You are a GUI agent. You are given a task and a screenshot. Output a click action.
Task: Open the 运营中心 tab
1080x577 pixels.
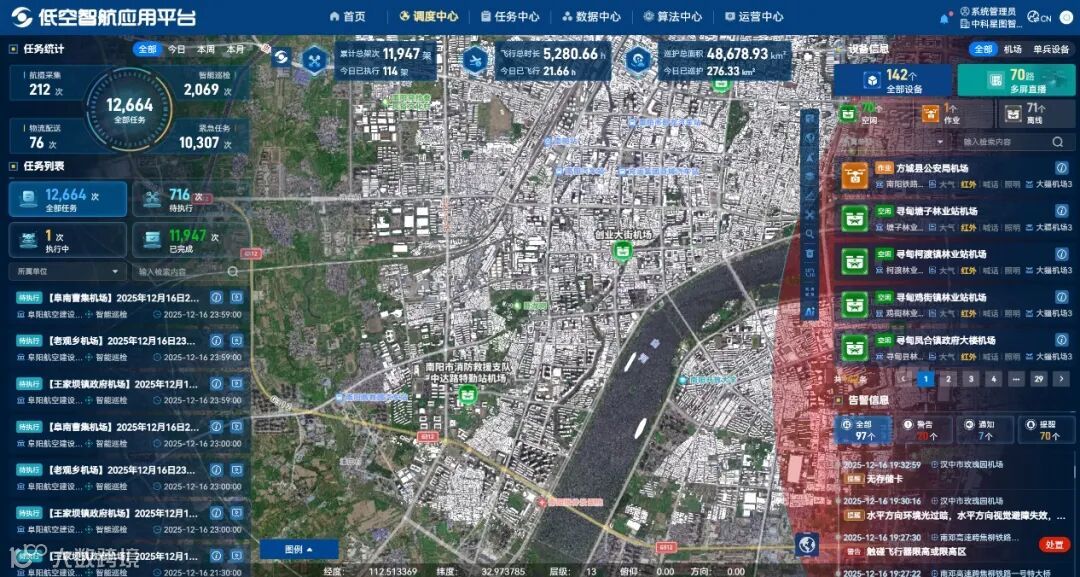tap(754, 17)
